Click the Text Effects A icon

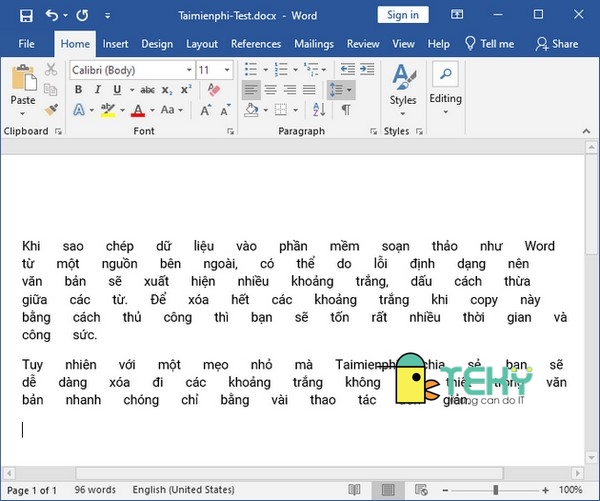tap(79, 110)
